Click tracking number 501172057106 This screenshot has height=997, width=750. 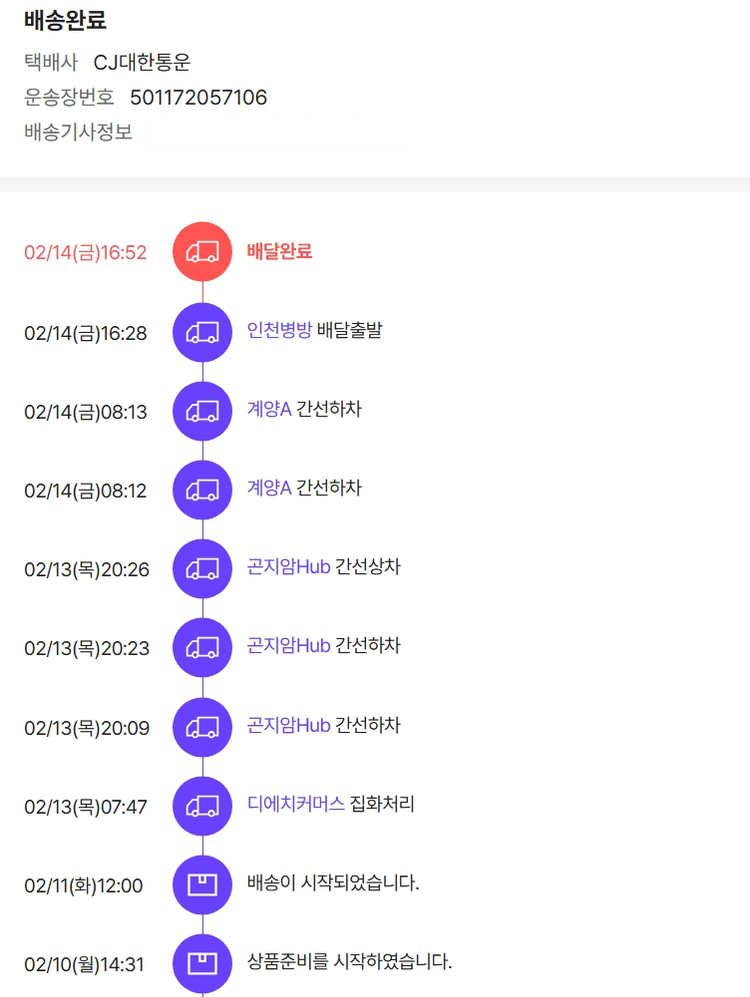[198, 97]
